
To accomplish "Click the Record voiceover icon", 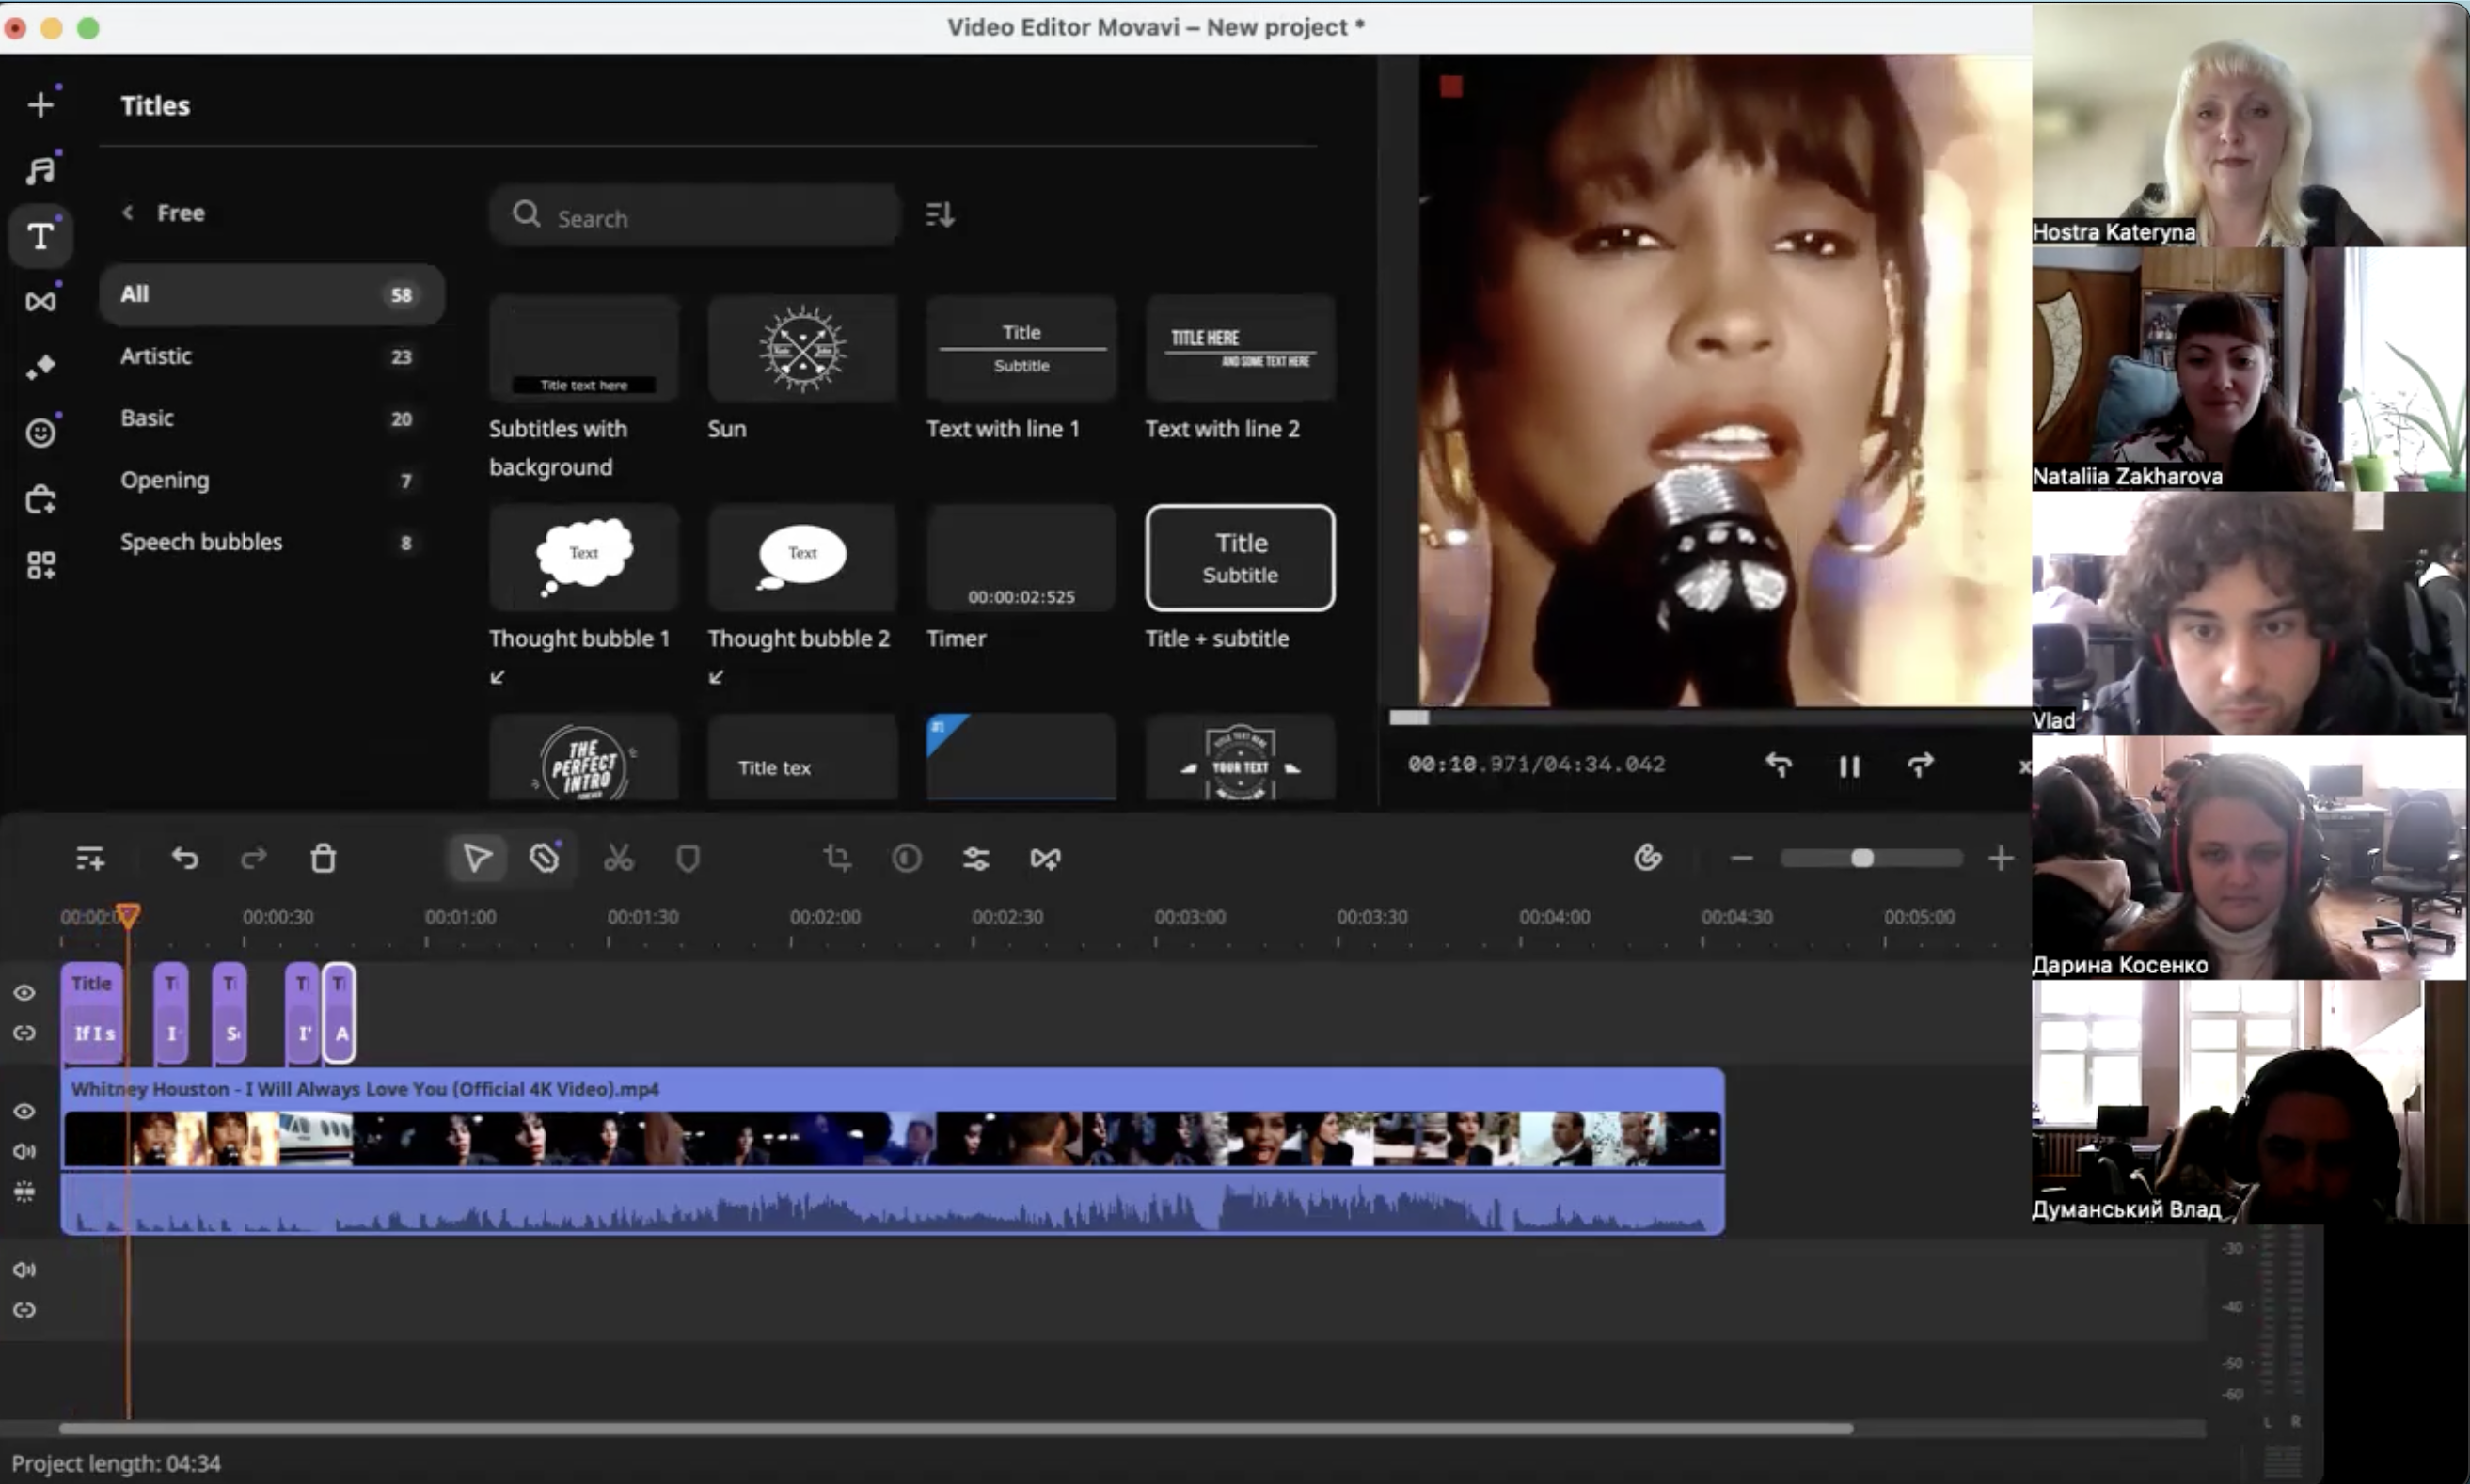I will [1647, 857].
